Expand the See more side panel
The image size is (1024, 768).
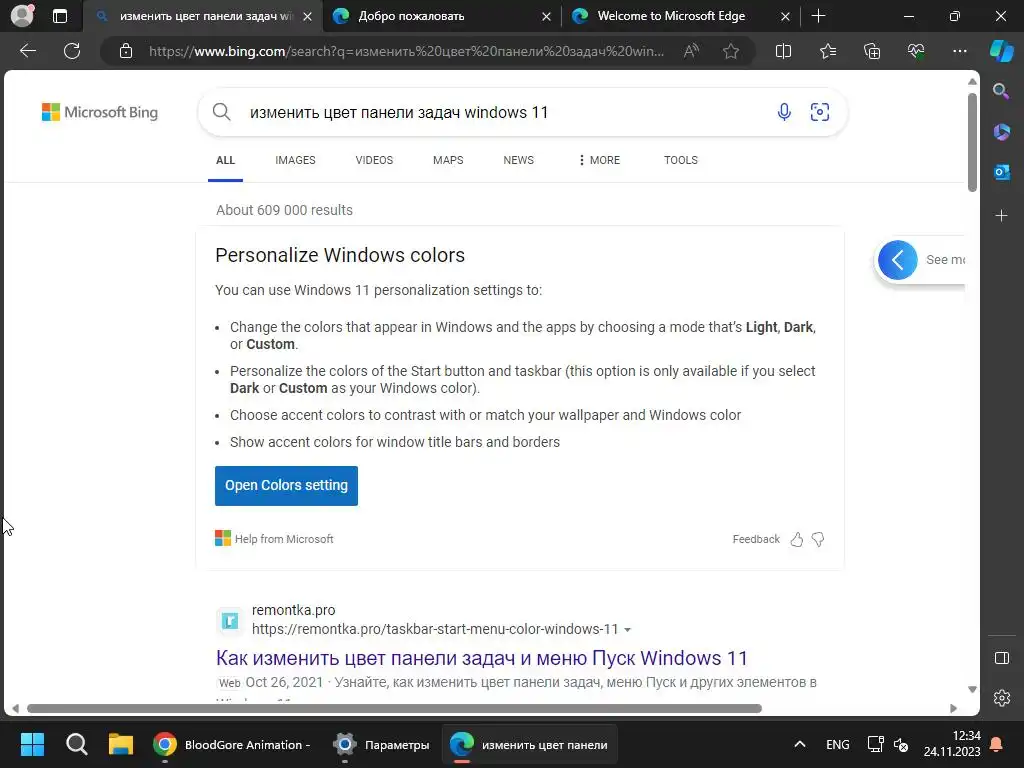click(898, 260)
